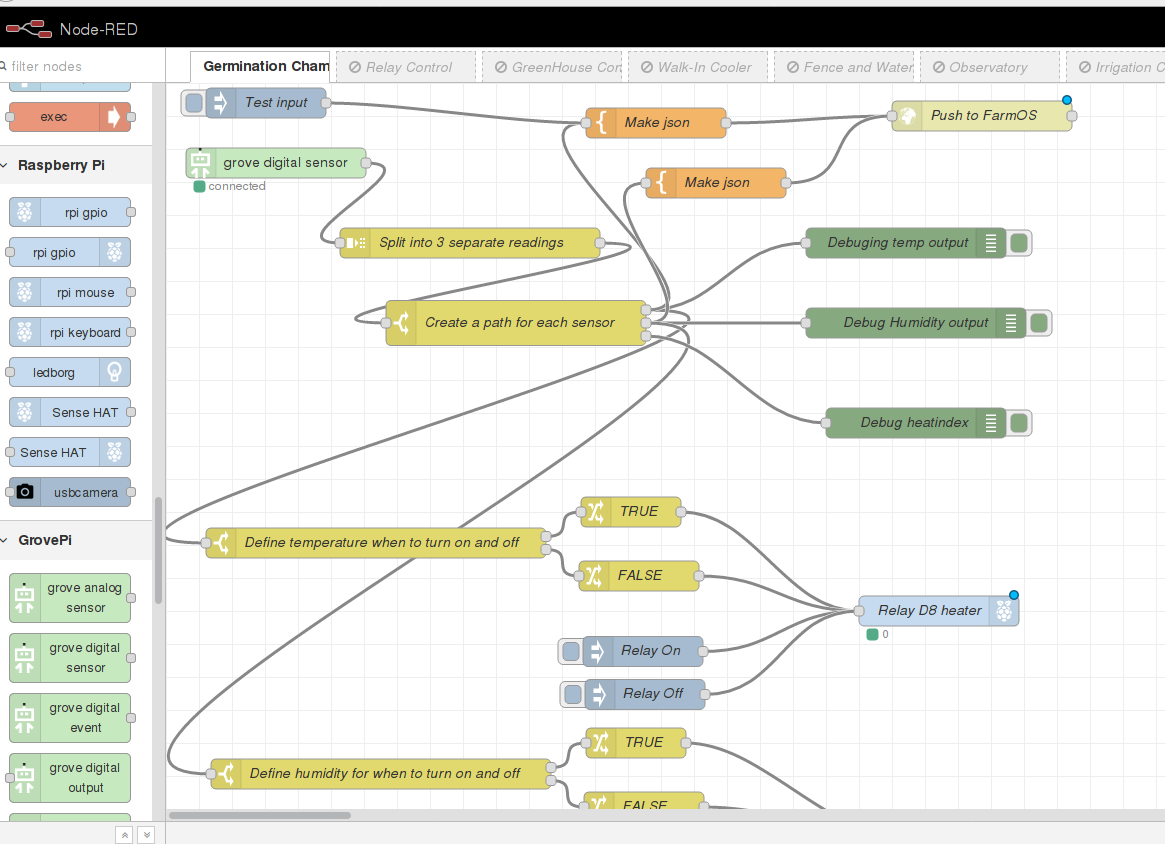Viewport: 1165px width, 844px height.
Task: Click the ledborg node lightbulb icon
Action: (116, 372)
